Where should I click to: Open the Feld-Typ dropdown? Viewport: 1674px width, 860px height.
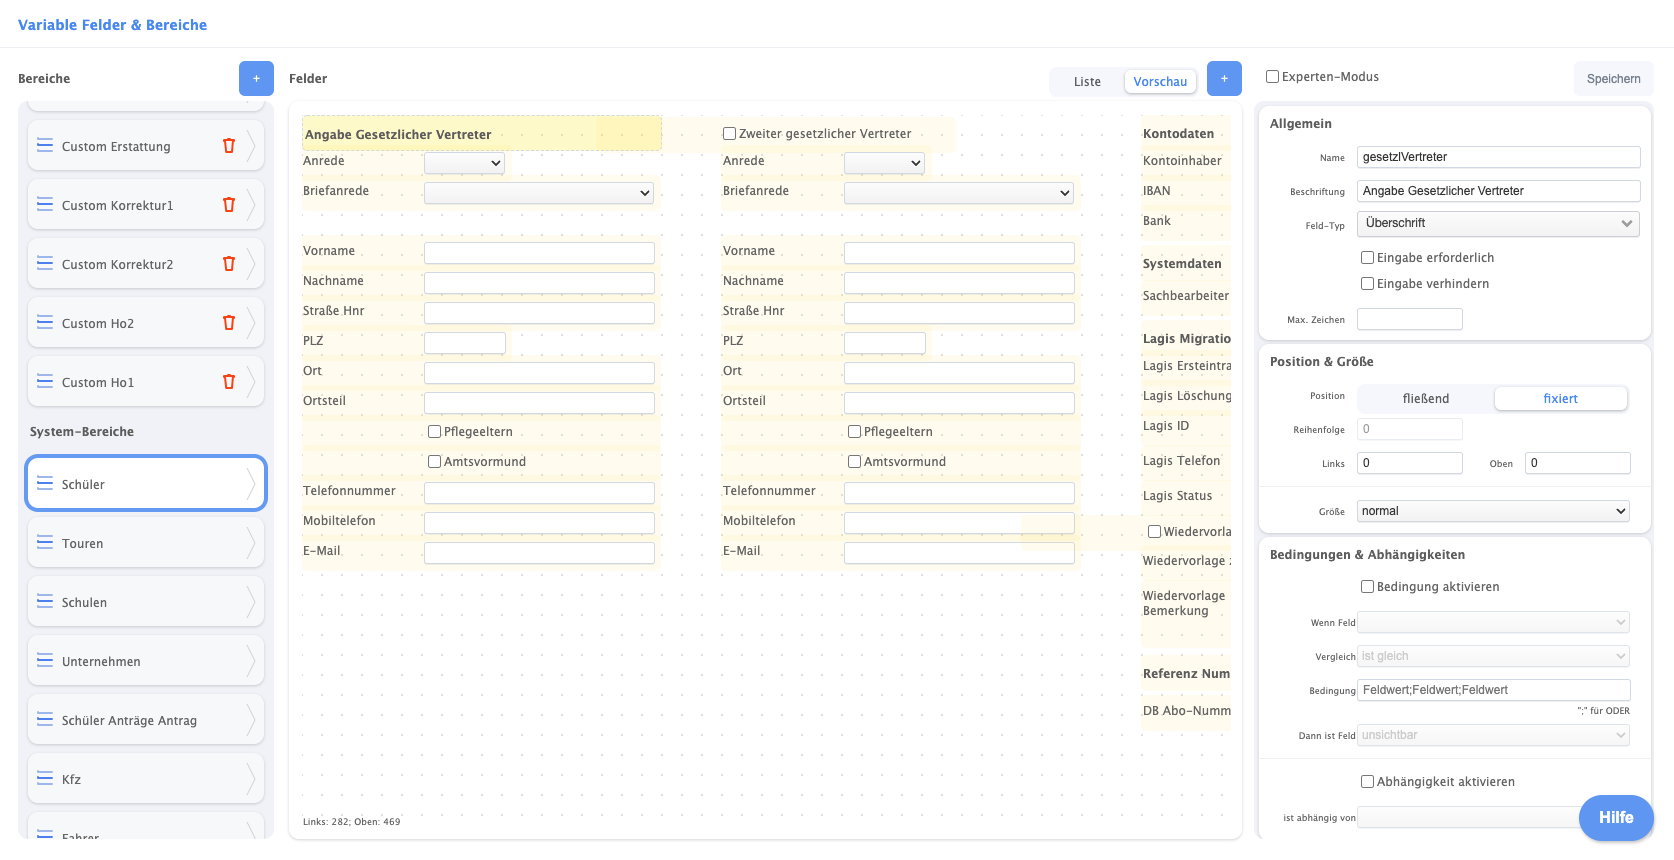point(1497,223)
